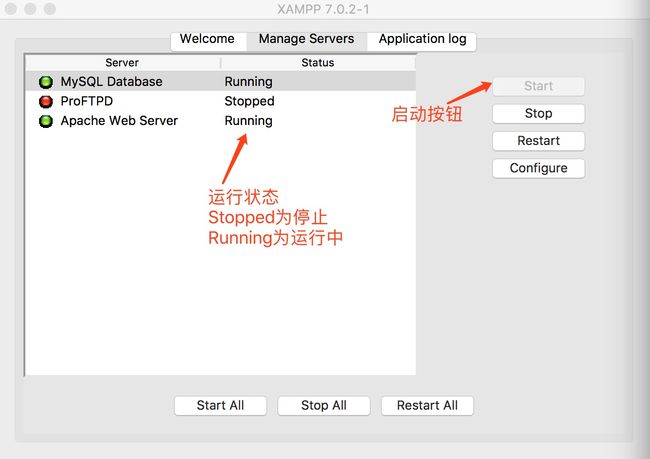The width and height of the screenshot is (650, 459).
Task: Click the green status icon beside MySQL Database
Action: [46, 82]
